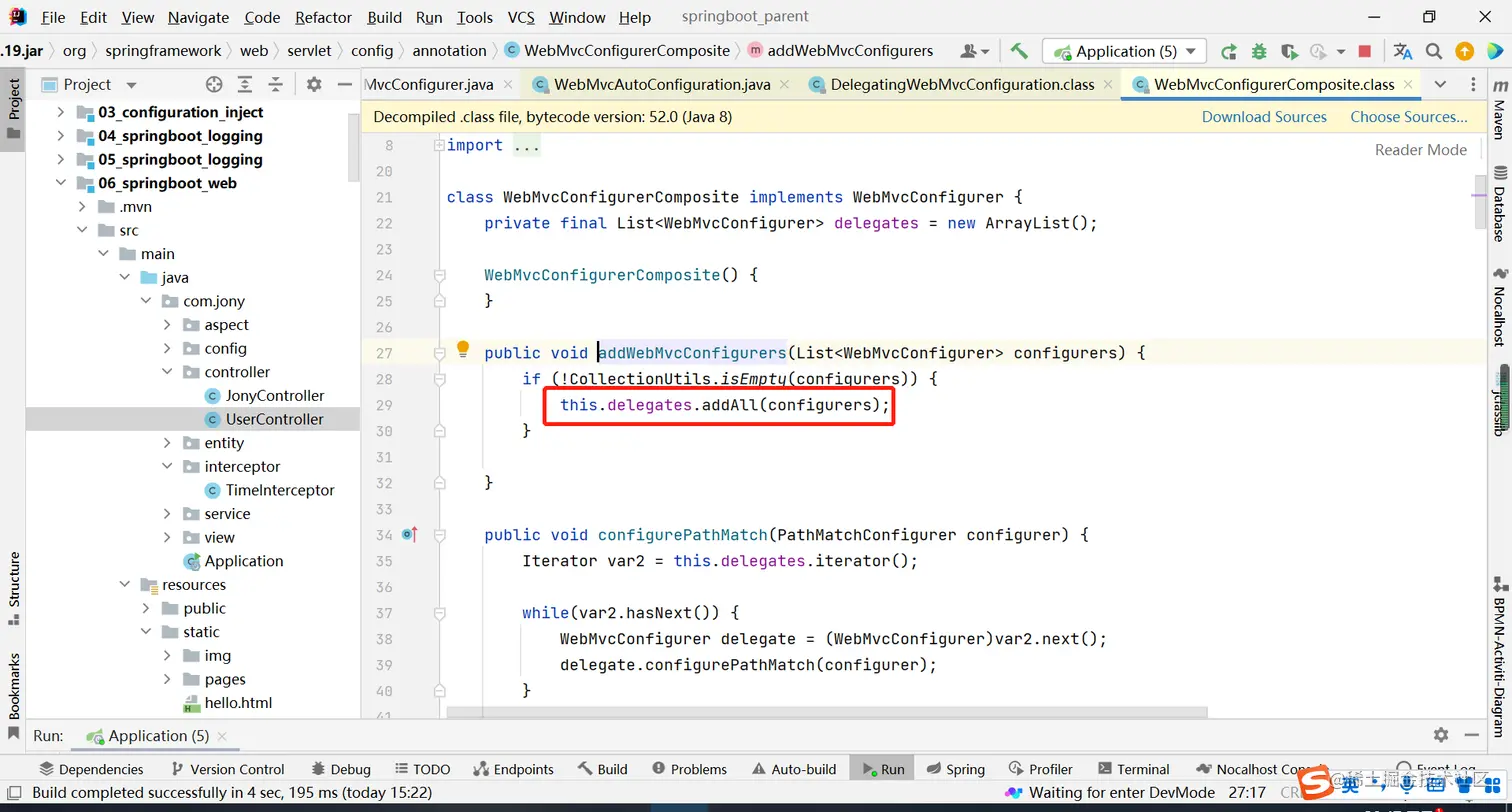Viewport: 1512px width, 812px height.
Task: Open Search Everywhere via the magnifier icon
Action: (1434, 51)
